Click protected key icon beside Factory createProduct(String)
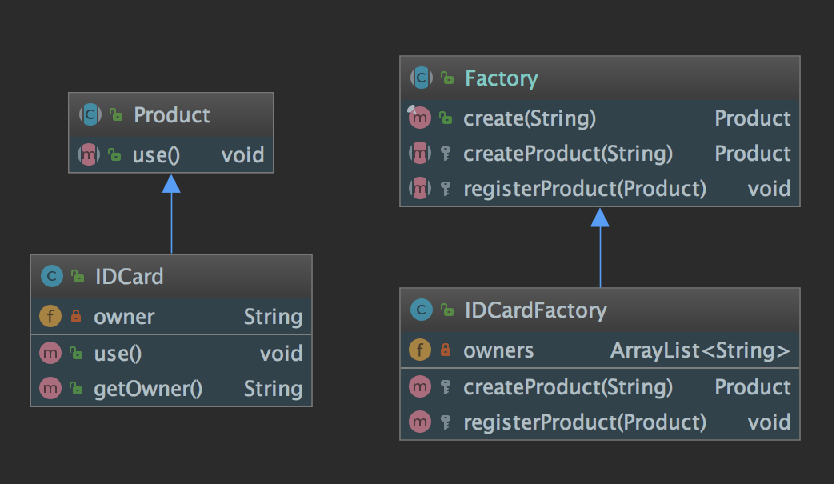834x484 pixels. pos(446,154)
